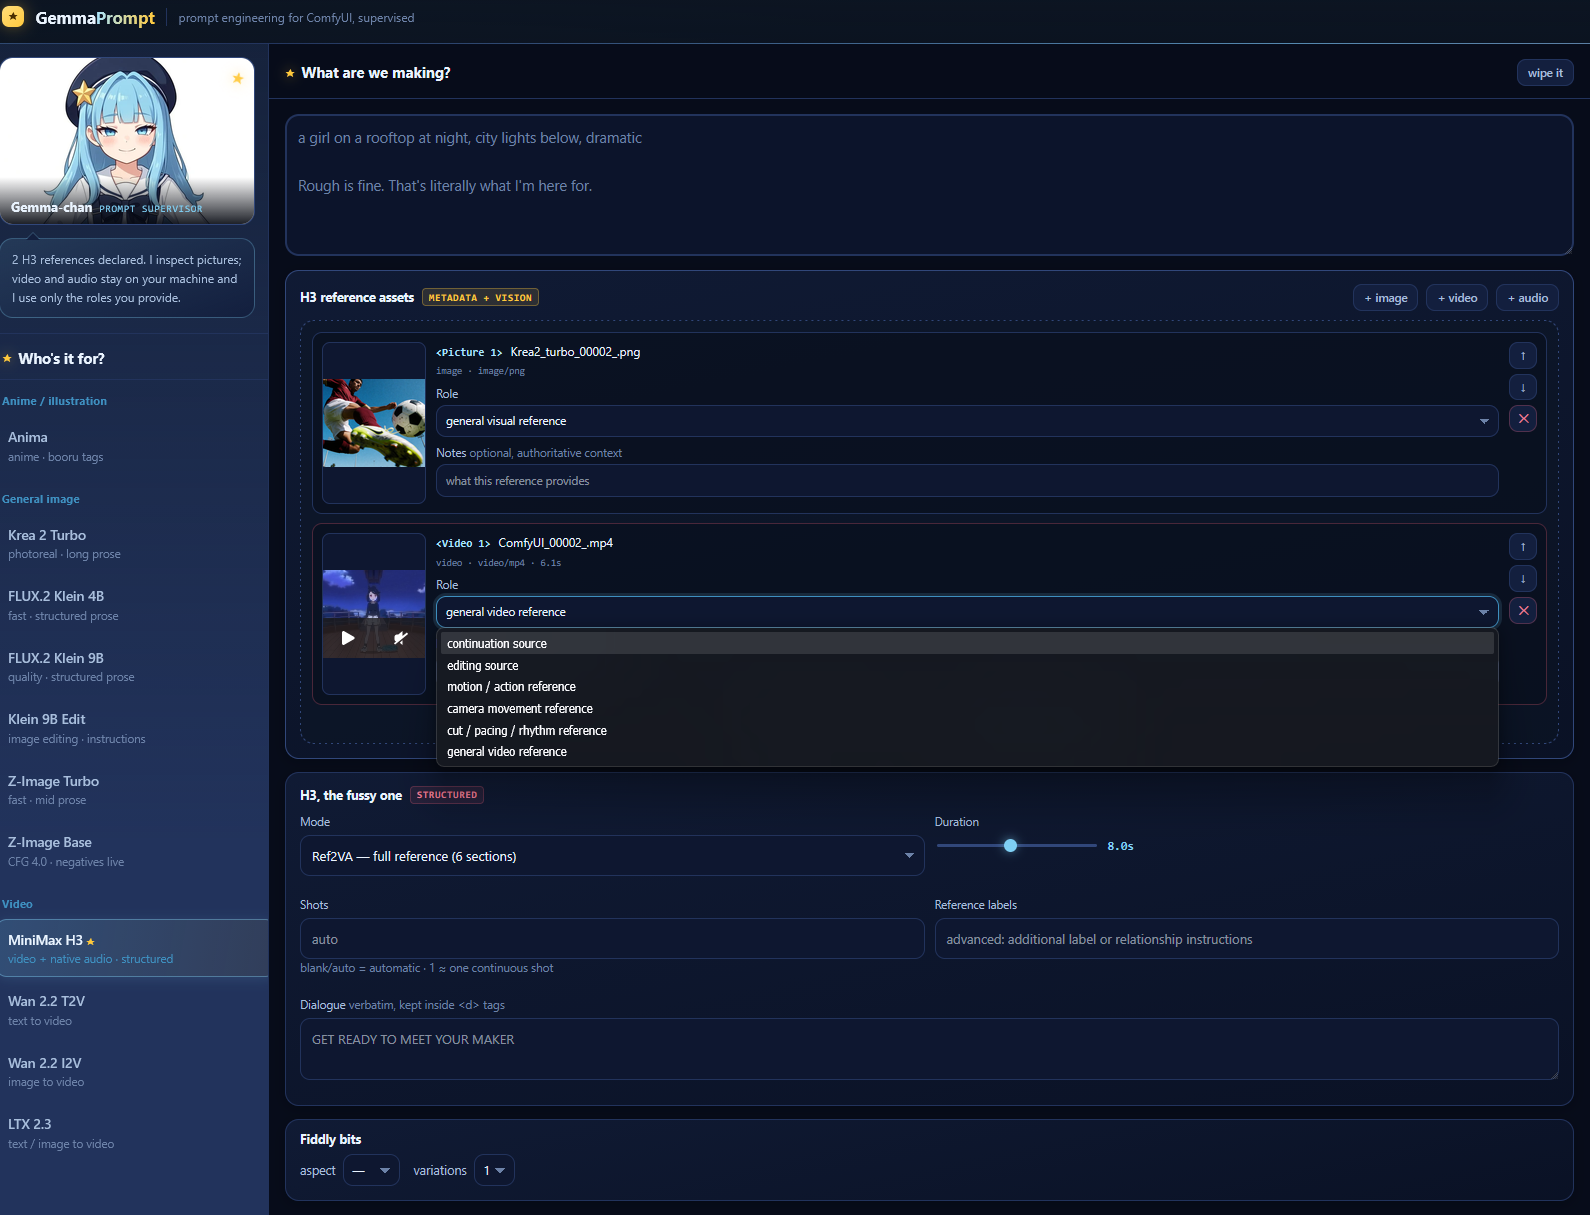Click Gemma-chan's portrait image
1590x1215 pixels.
tap(127, 141)
